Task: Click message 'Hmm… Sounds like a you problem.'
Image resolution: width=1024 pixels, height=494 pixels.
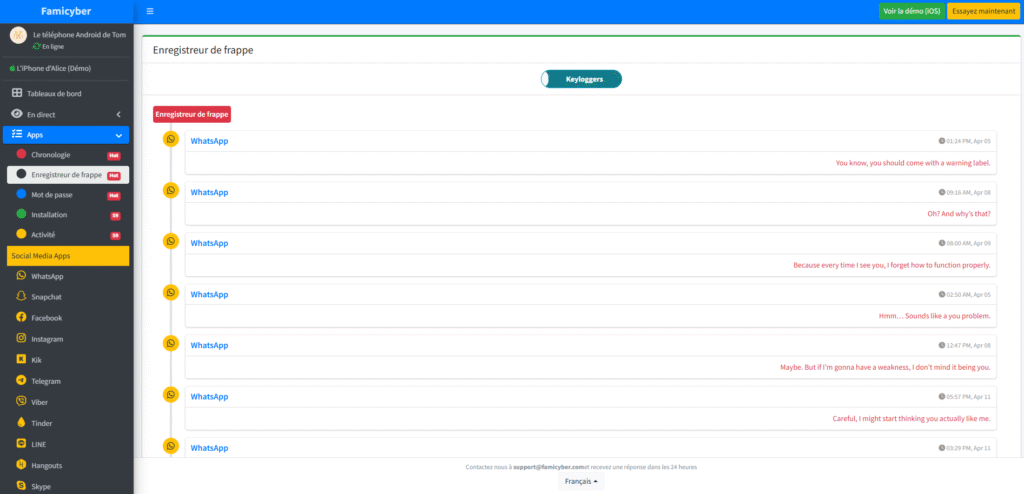Action: tap(935, 316)
